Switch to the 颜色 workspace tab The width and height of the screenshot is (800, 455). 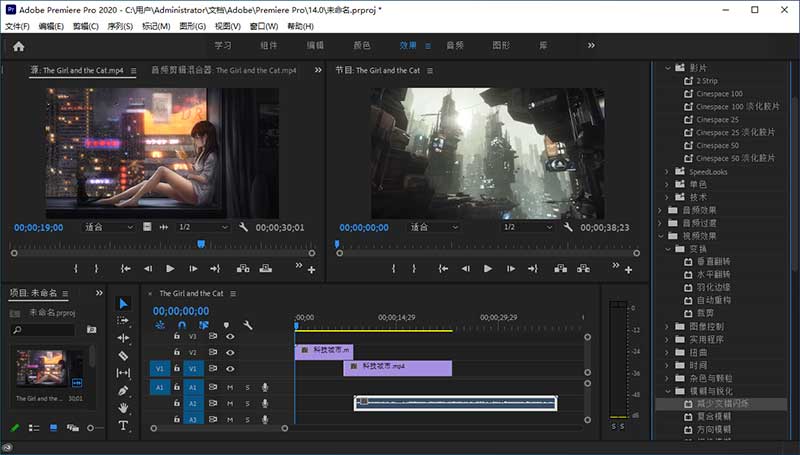tap(362, 45)
